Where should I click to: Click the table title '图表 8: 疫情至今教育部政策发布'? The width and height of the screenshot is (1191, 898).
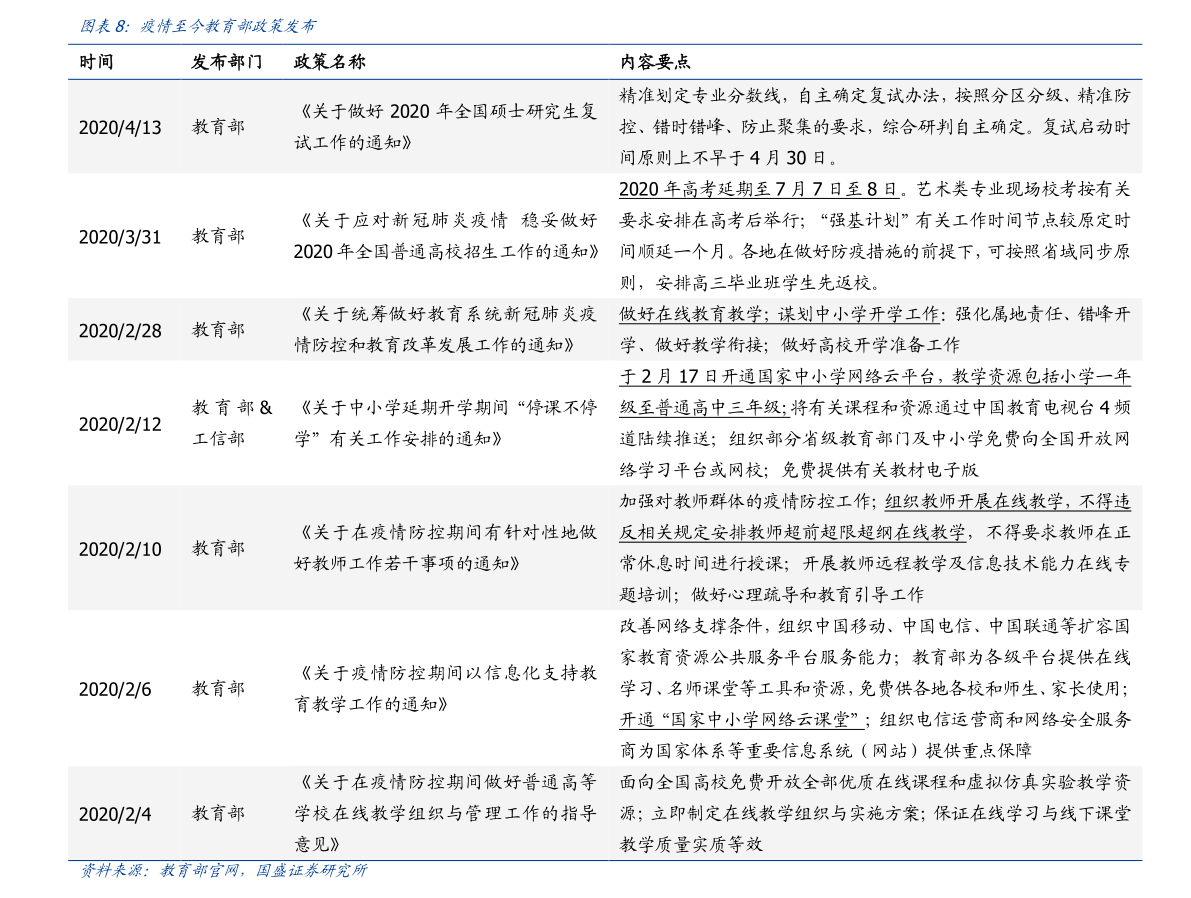tap(197, 26)
